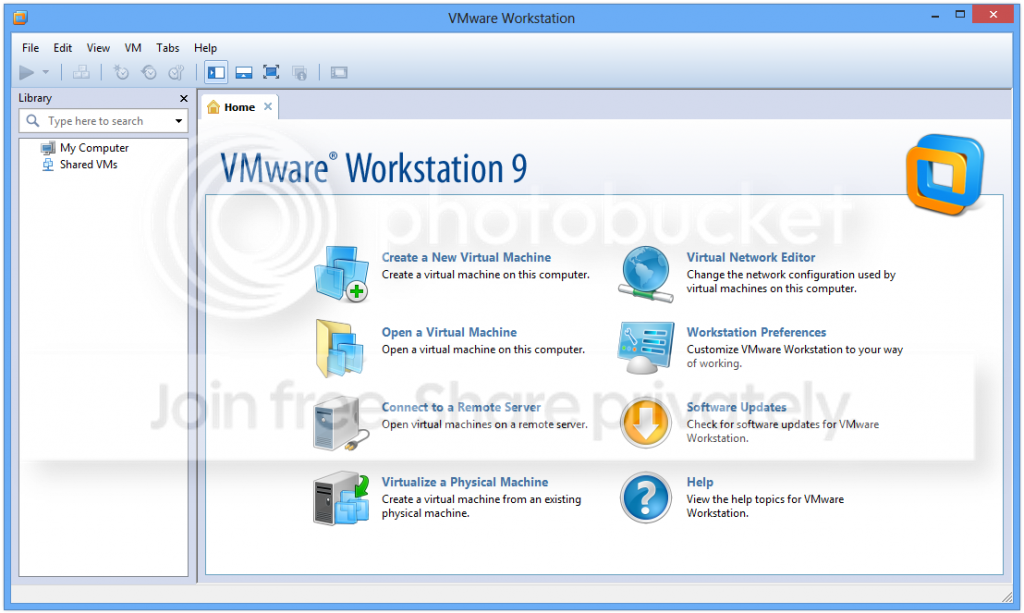Click 'View the help topics for VMware' text
Screen dimensions: 1024x613
point(765,499)
